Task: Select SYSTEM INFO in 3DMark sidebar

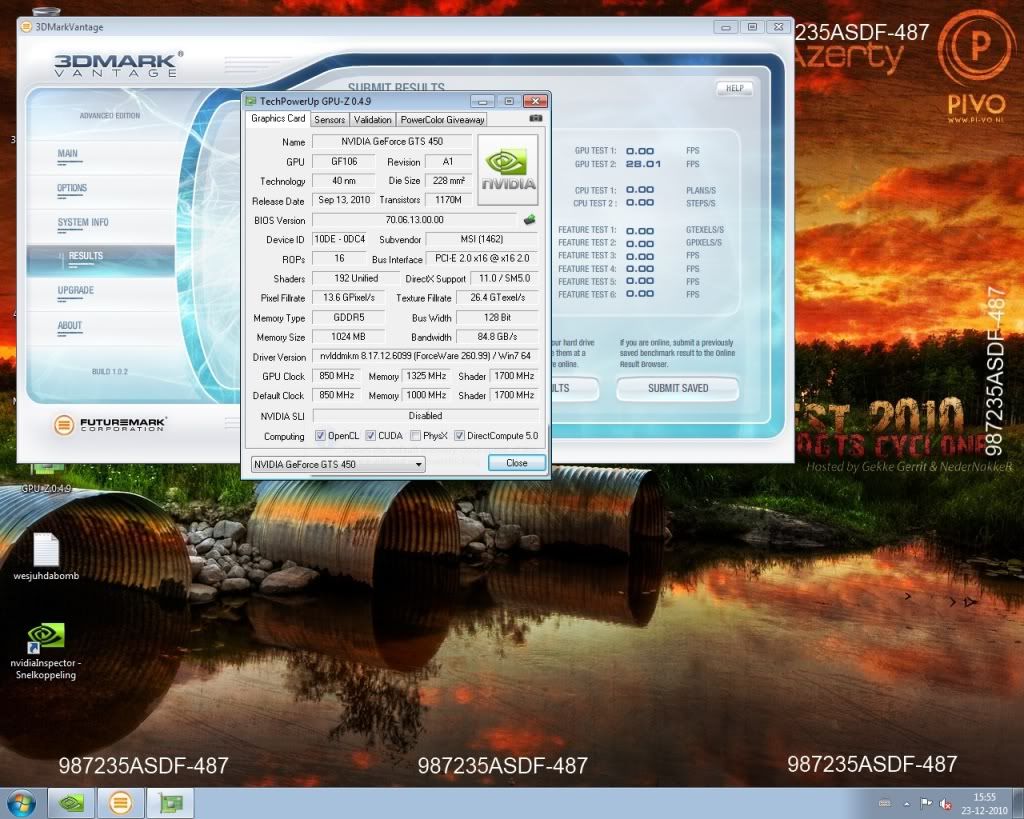Action: point(83,222)
